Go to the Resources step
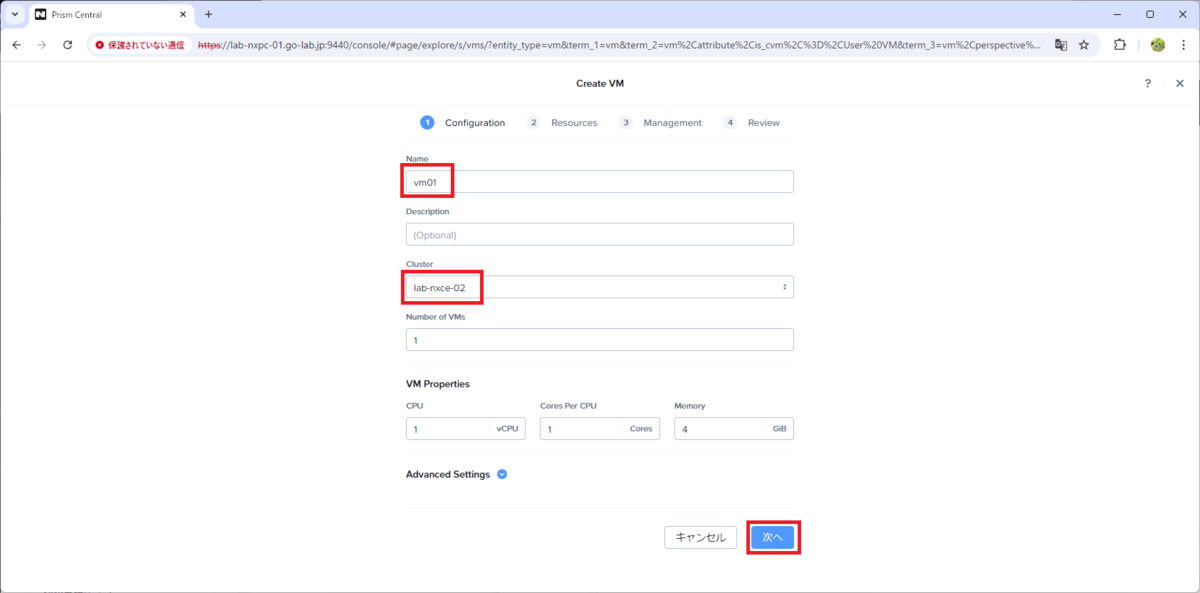This screenshot has width=1200, height=593. tap(563, 123)
